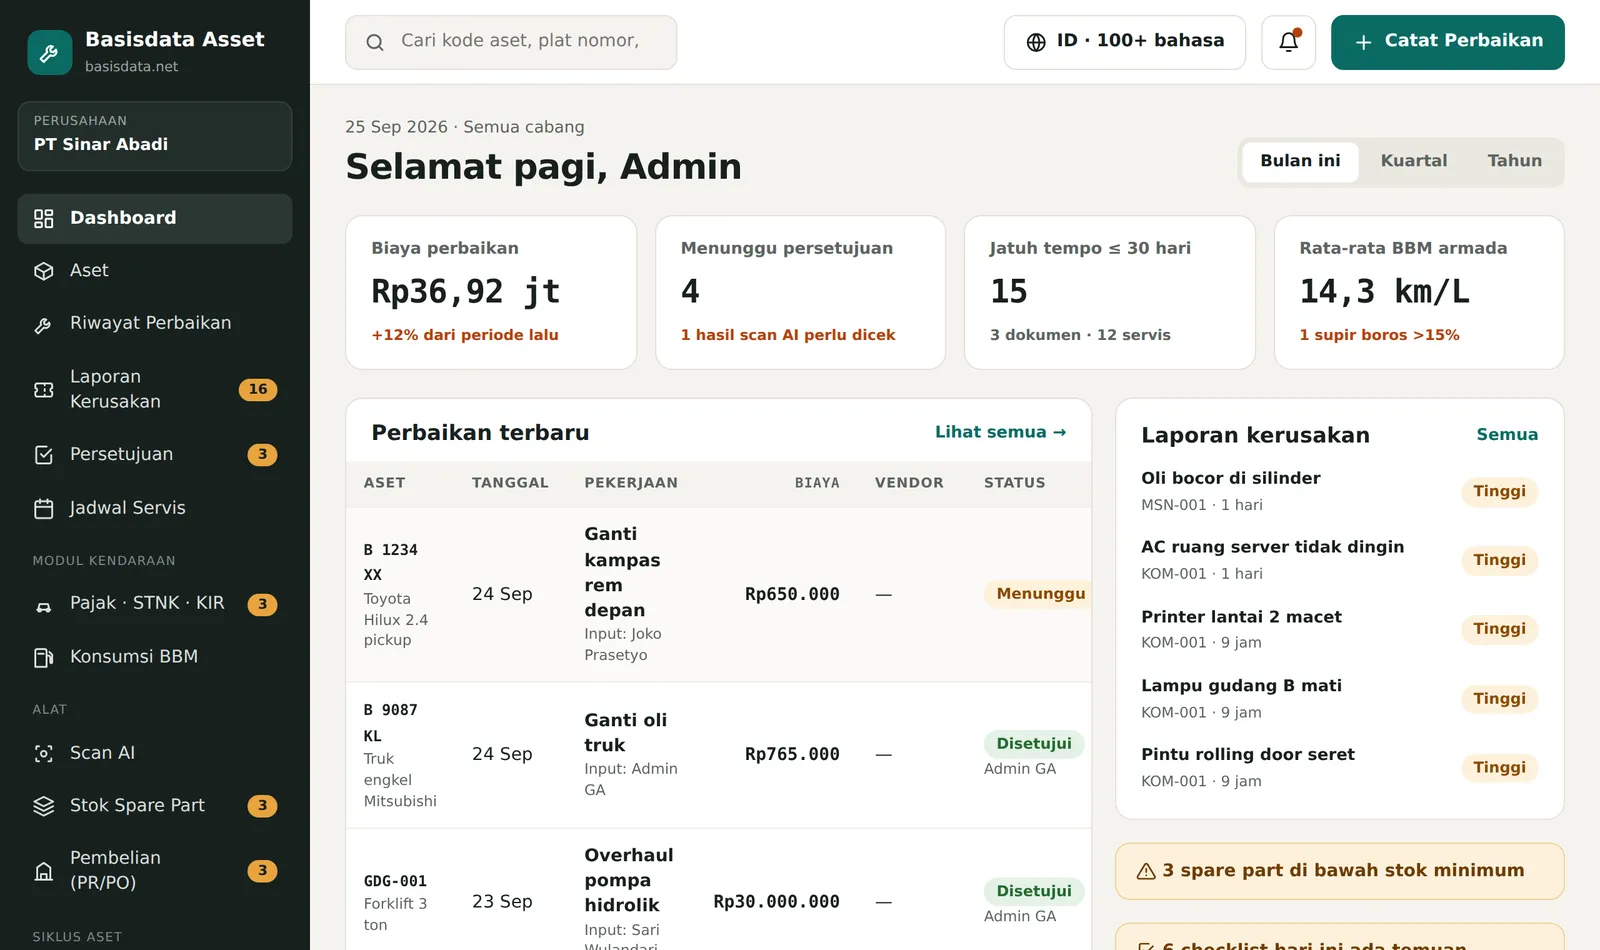Click the globe icon in language selector
The width and height of the screenshot is (1600, 950).
pyautogui.click(x=1036, y=42)
